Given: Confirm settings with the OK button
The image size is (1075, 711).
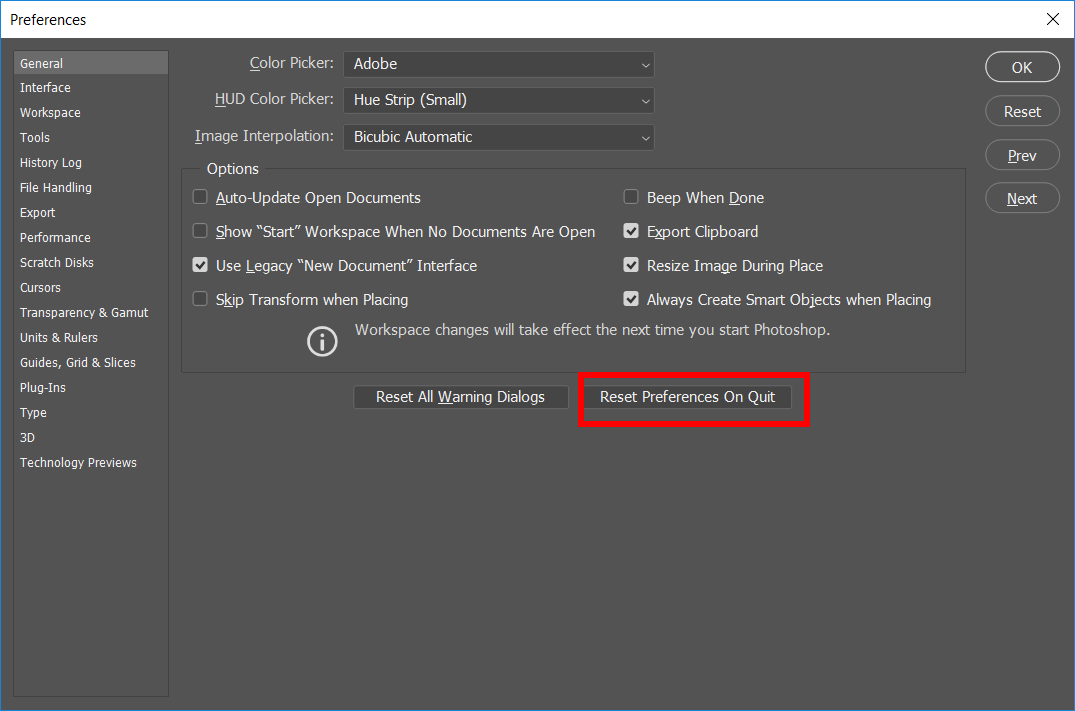Looking at the screenshot, I should click(1022, 67).
